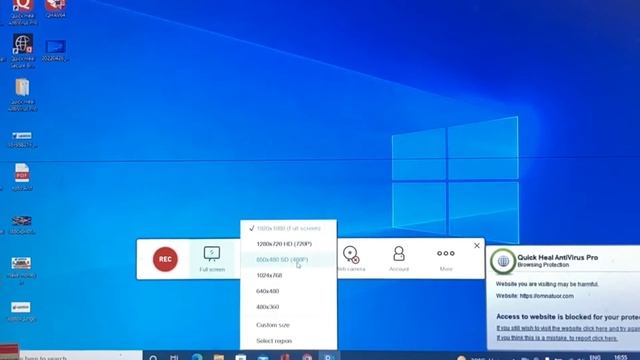Start recording with the red REC button

tap(165, 259)
